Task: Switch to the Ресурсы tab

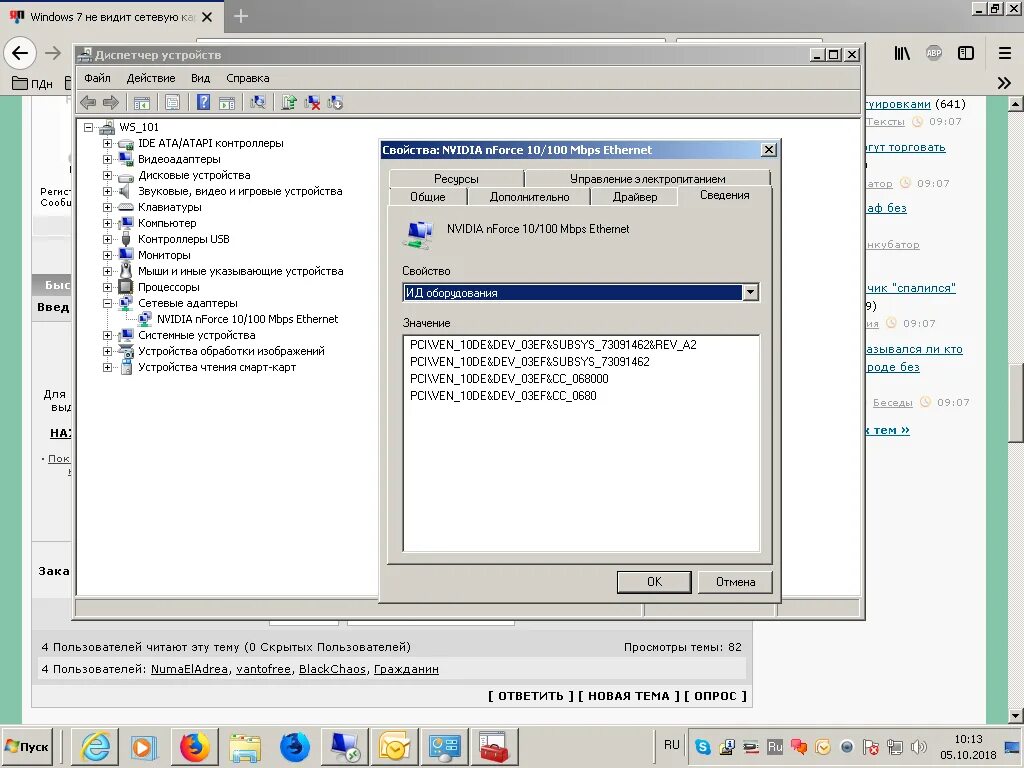Action: point(456,178)
